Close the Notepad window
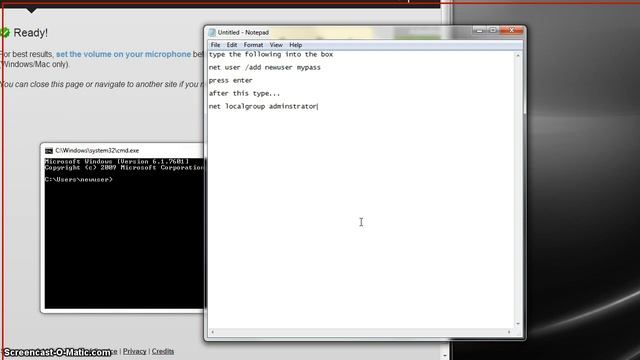The height and width of the screenshot is (360, 640). click(511, 30)
